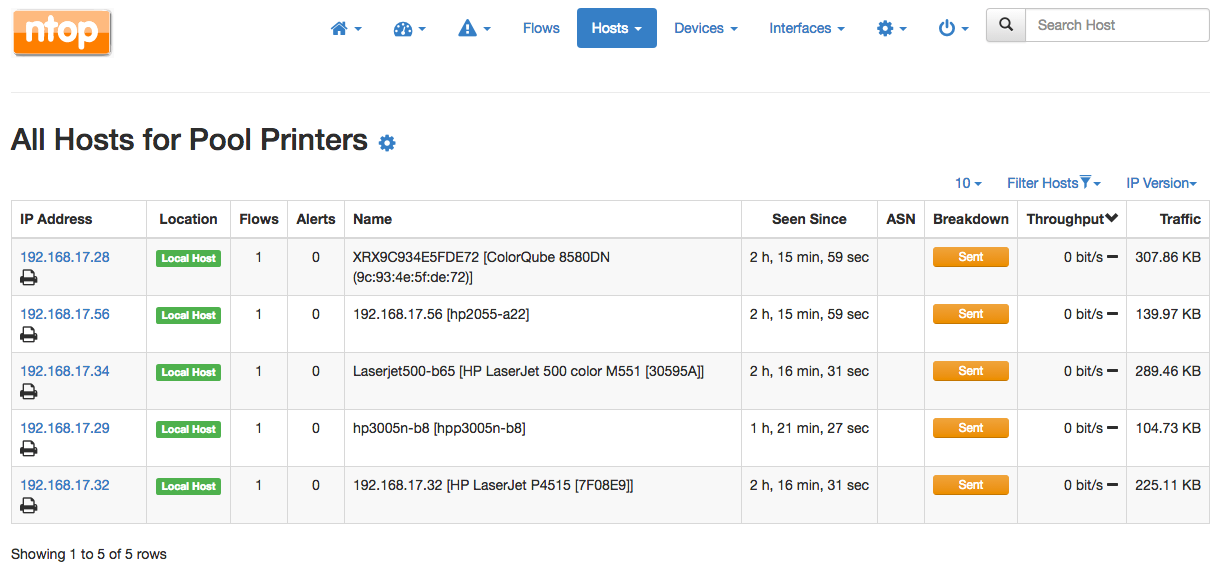Click the printer icon under 192.168.17.28
This screenshot has height=570, width=1221.
(29, 277)
